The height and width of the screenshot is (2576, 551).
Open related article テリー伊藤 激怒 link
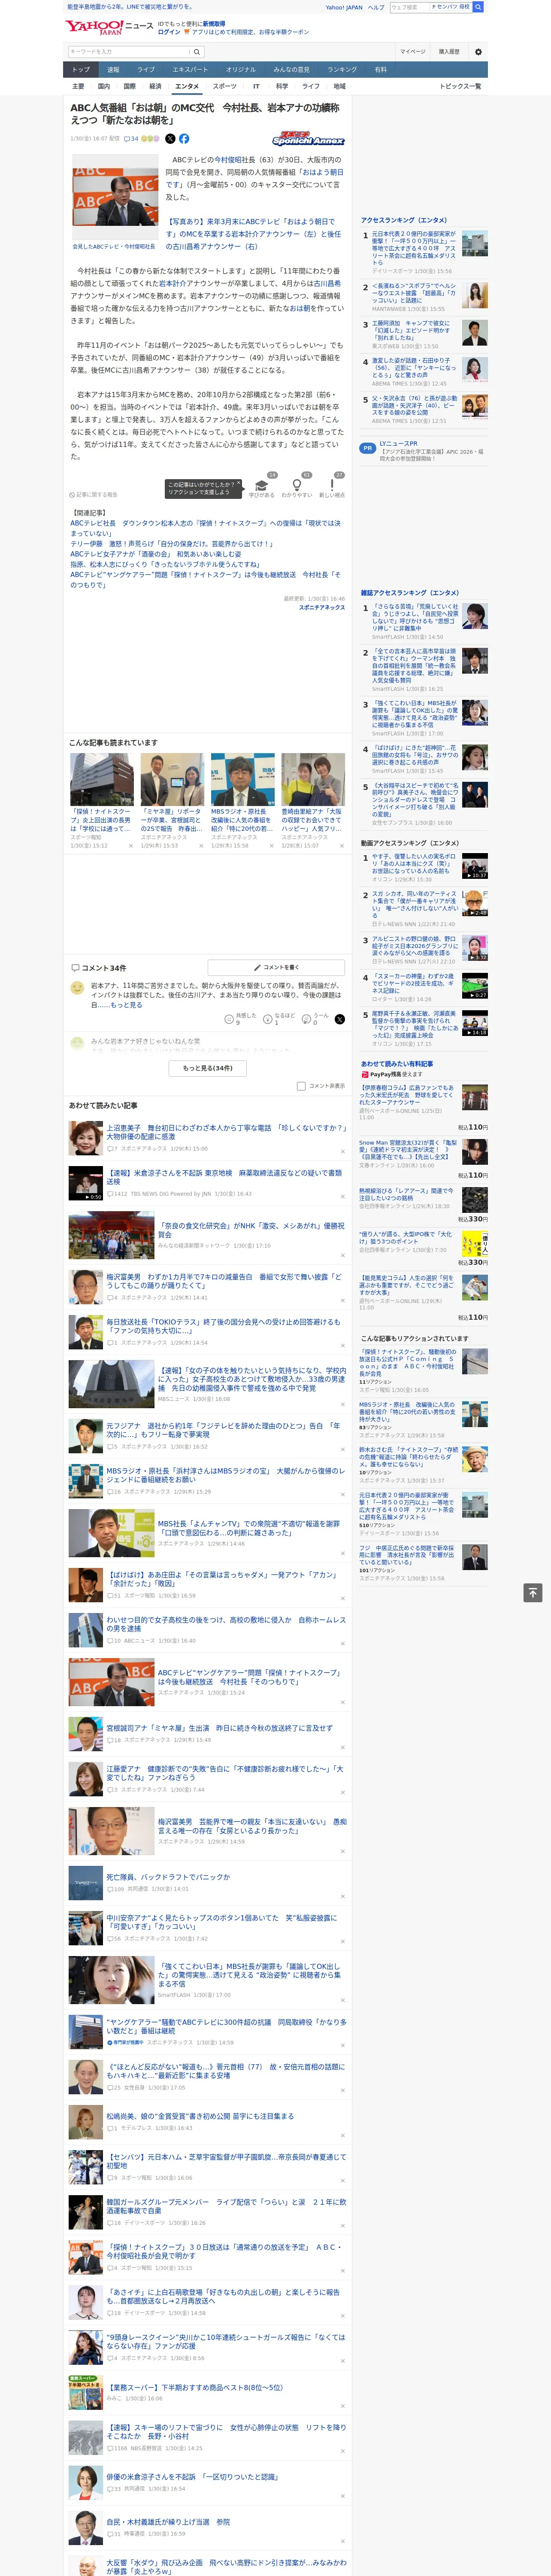coord(172,544)
